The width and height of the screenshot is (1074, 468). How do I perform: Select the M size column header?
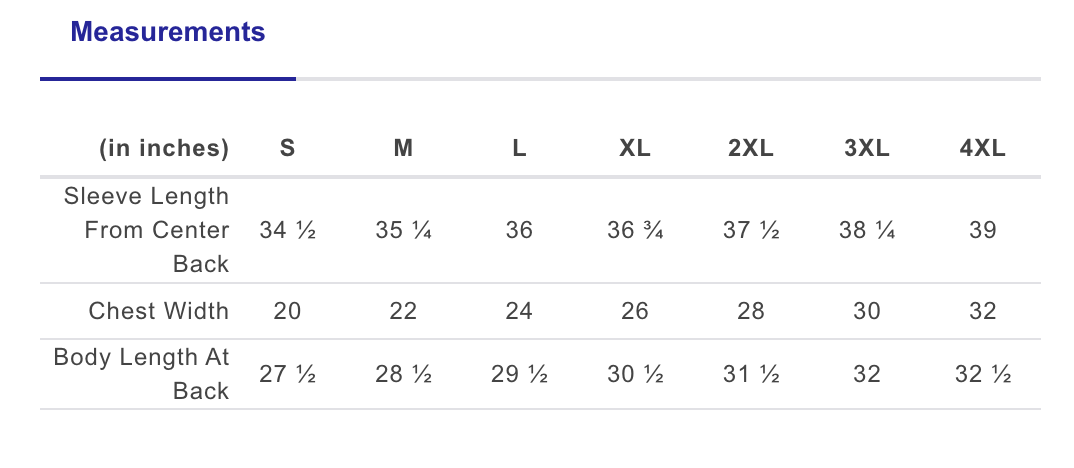click(403, 149)
